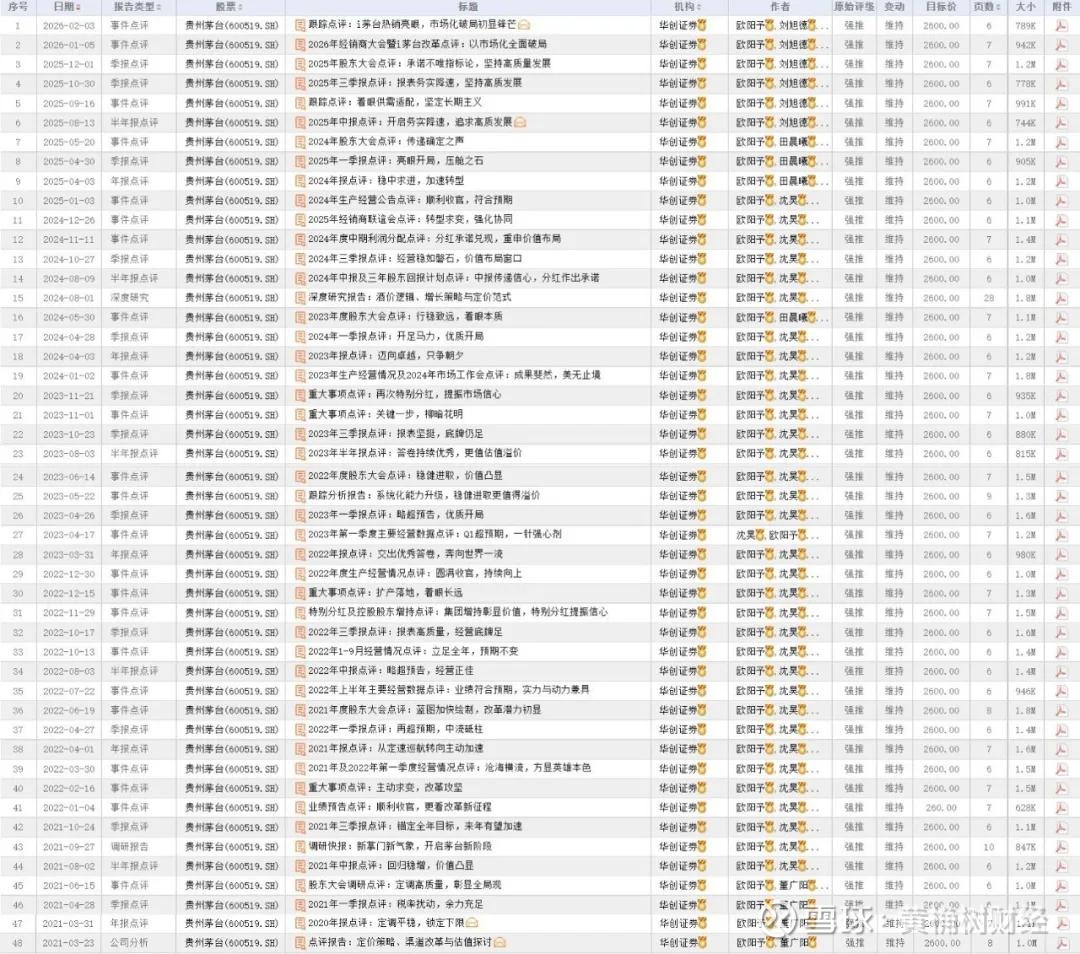Open report 2023年半年报点评：答卷持续优秀
Viewport: 1080px width, 954px height.
tap(415, 454)
